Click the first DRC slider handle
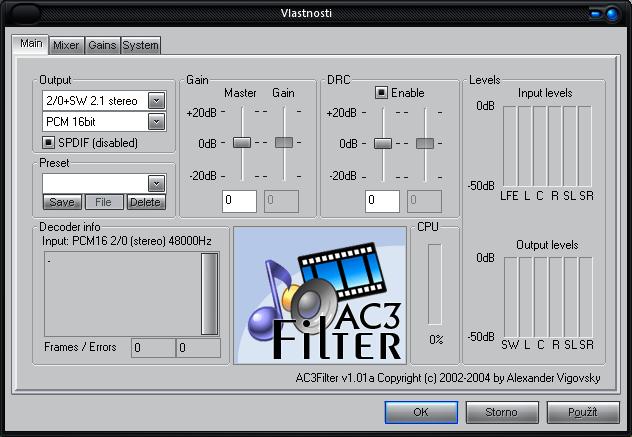The image size is (632, 437). pos(383,143)
